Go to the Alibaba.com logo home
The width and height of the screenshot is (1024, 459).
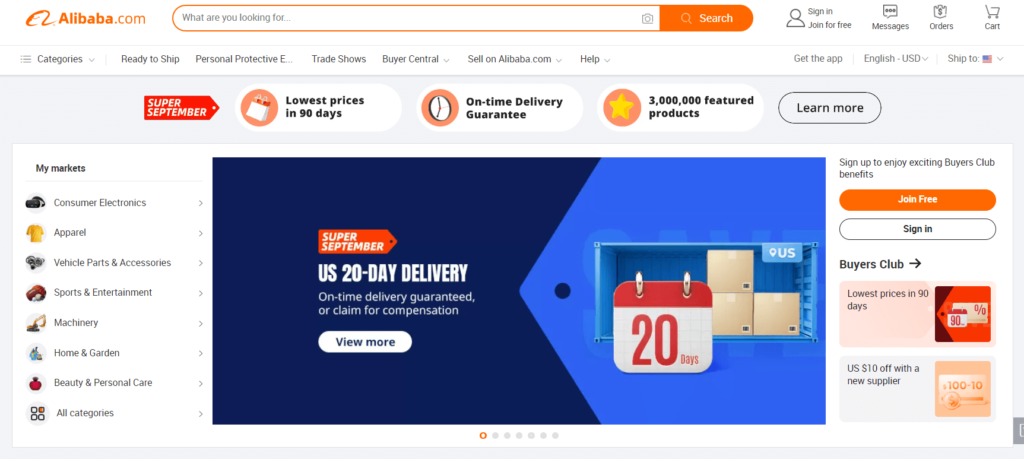pyautogui.click(x=86, y=18)
